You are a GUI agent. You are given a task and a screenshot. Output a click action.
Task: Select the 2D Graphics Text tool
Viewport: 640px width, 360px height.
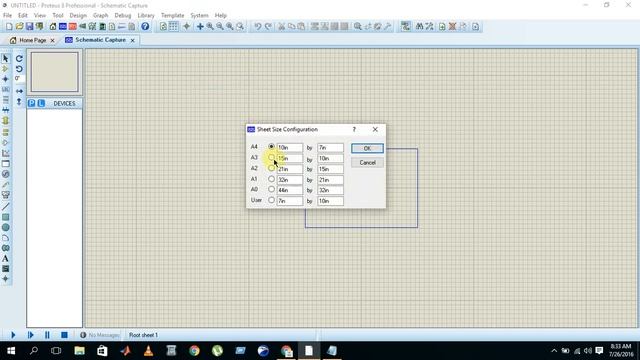5,258
